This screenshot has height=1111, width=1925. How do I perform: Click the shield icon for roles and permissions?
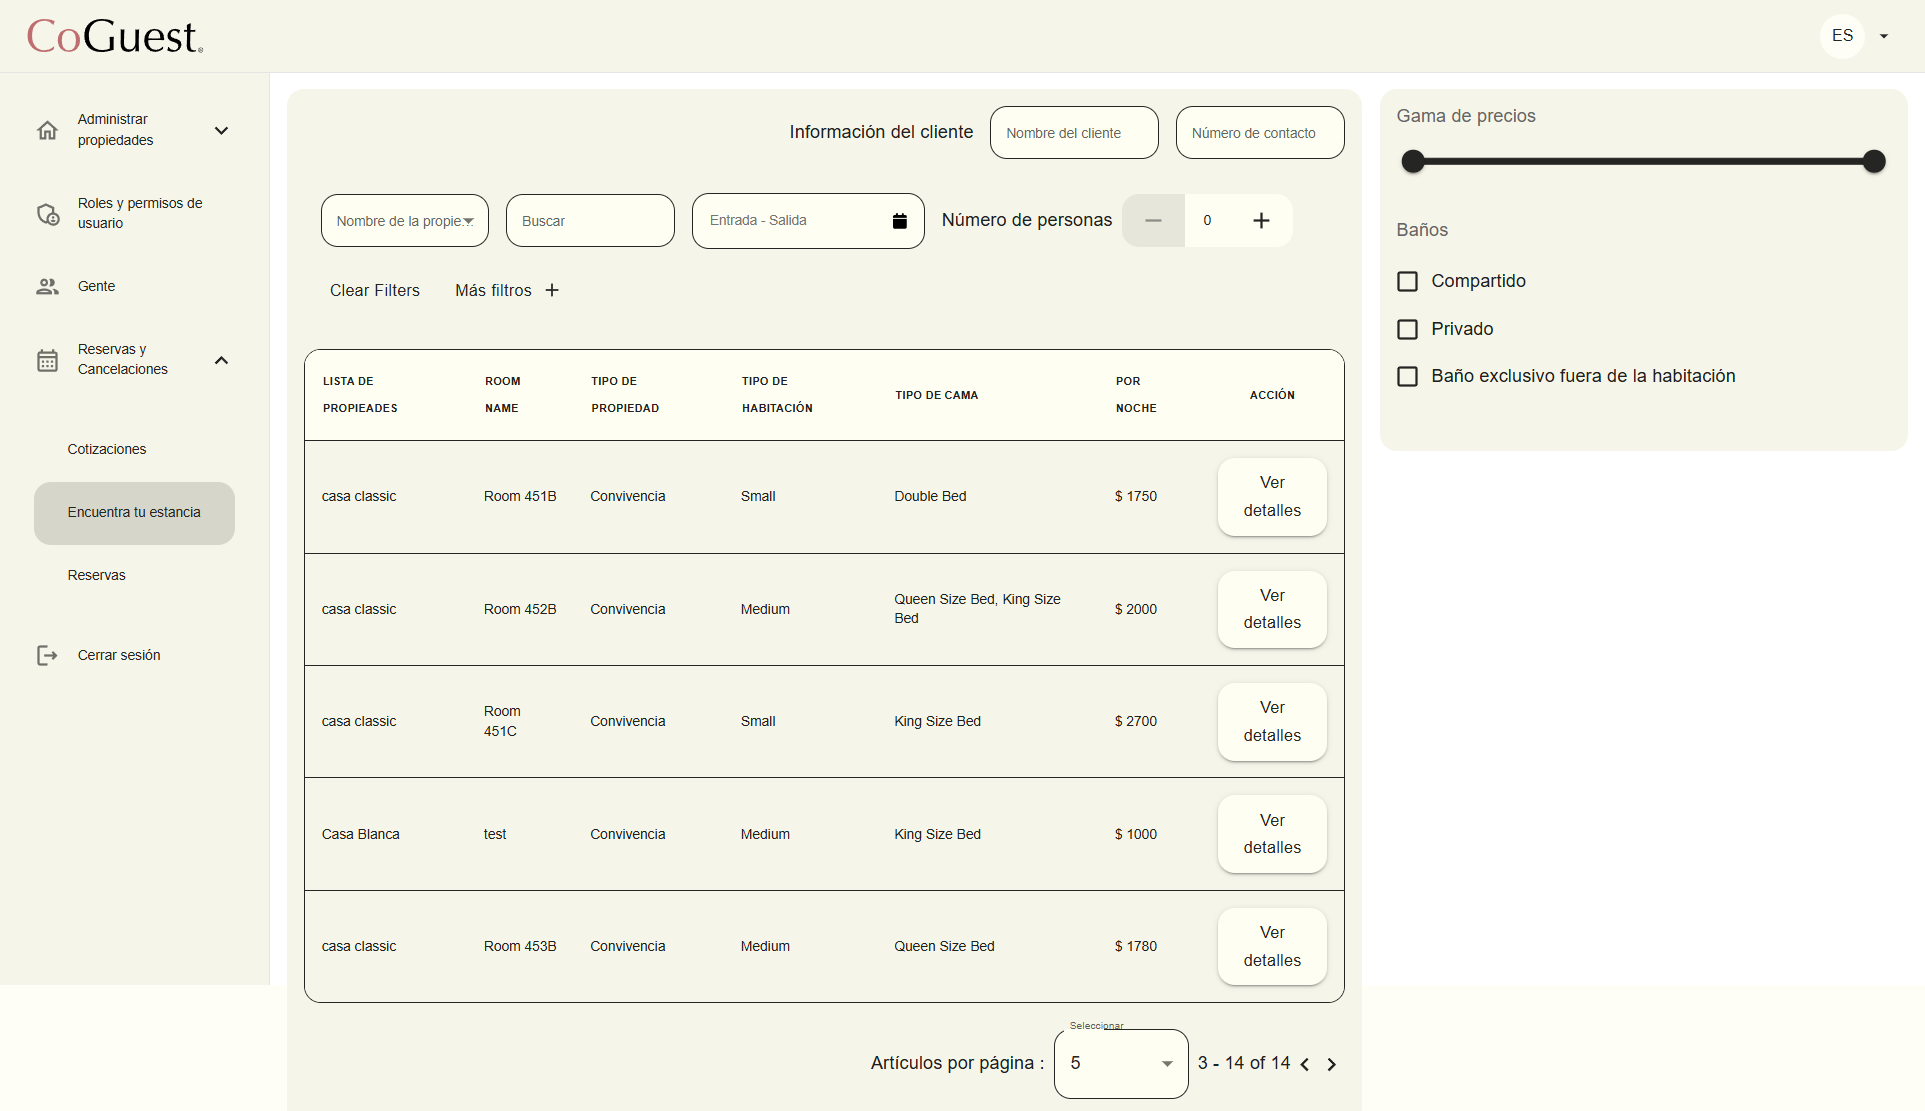tap(47, 214)
